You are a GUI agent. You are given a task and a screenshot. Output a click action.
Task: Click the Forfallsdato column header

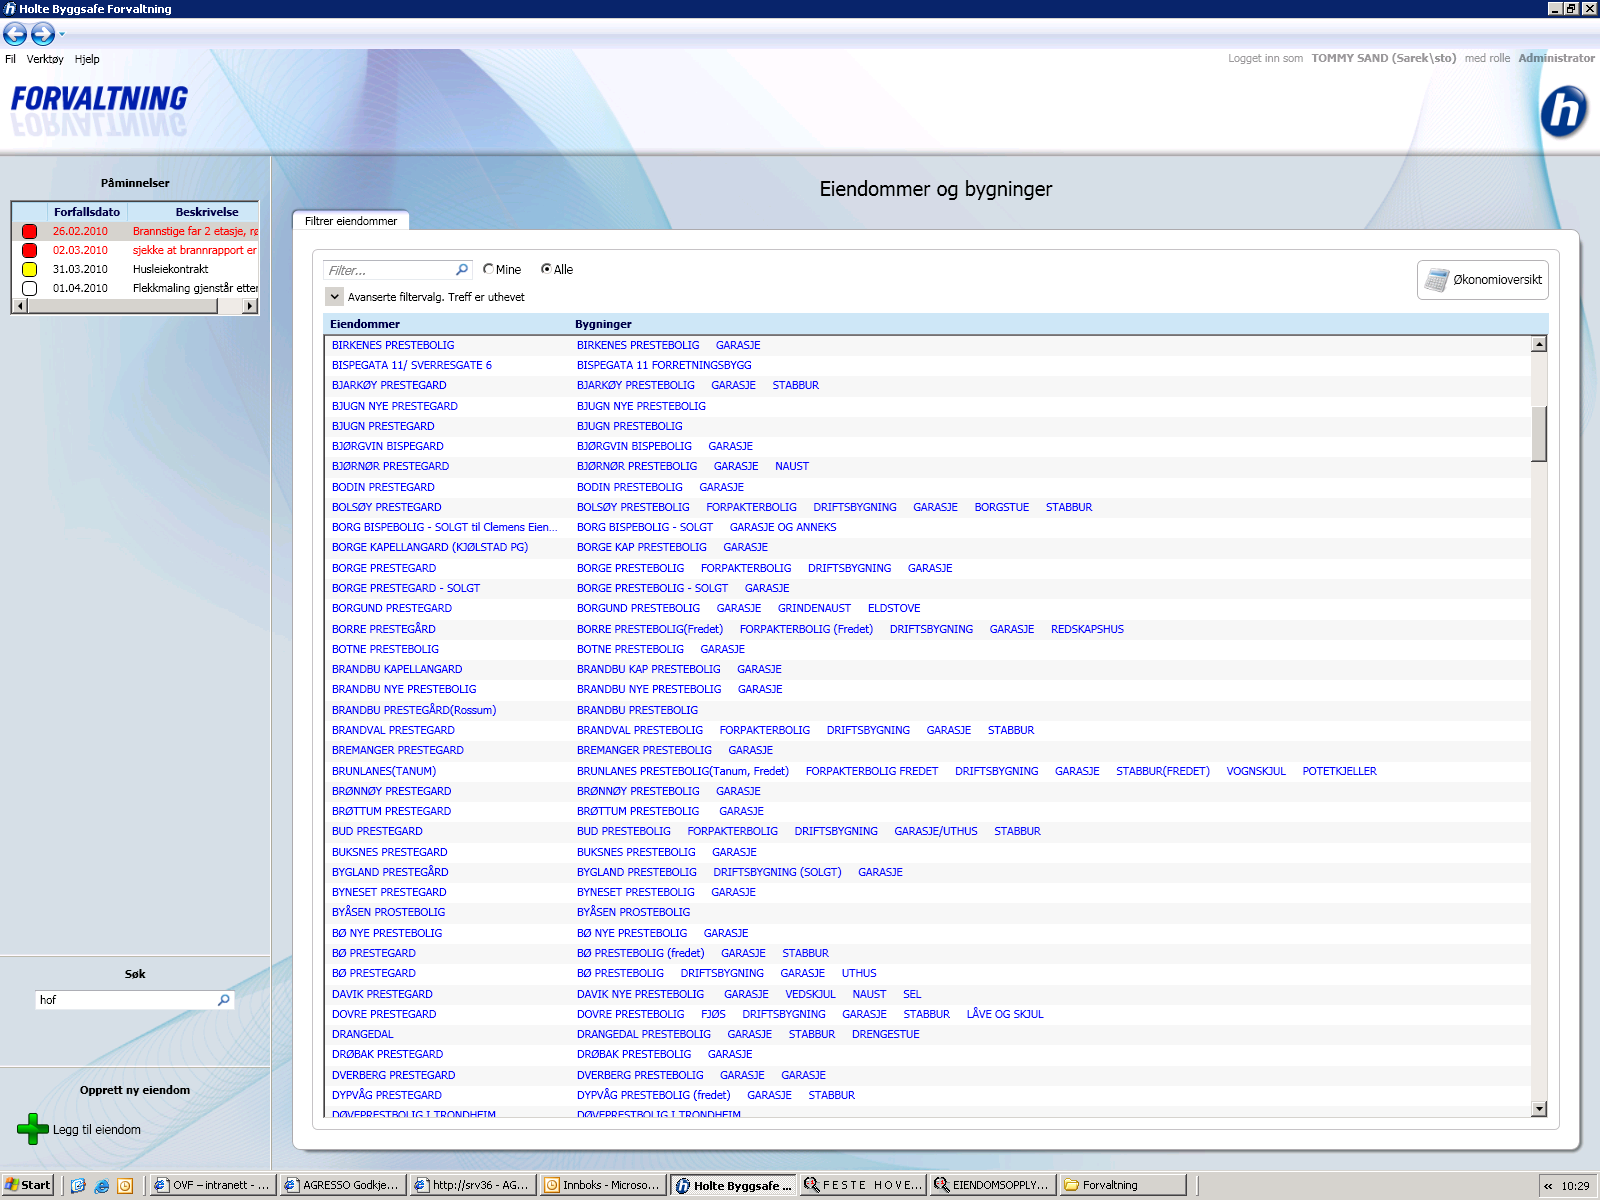click(87, 212)
